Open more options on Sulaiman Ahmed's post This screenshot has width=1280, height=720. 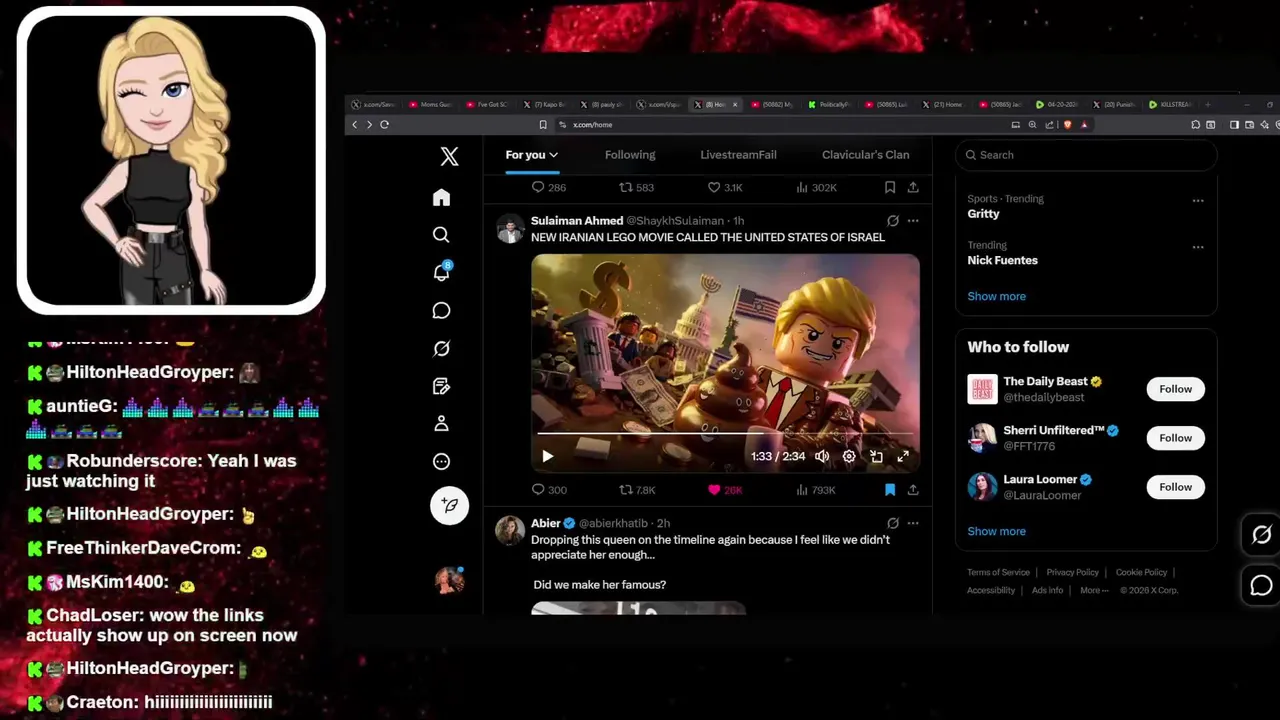pos(913,221)
